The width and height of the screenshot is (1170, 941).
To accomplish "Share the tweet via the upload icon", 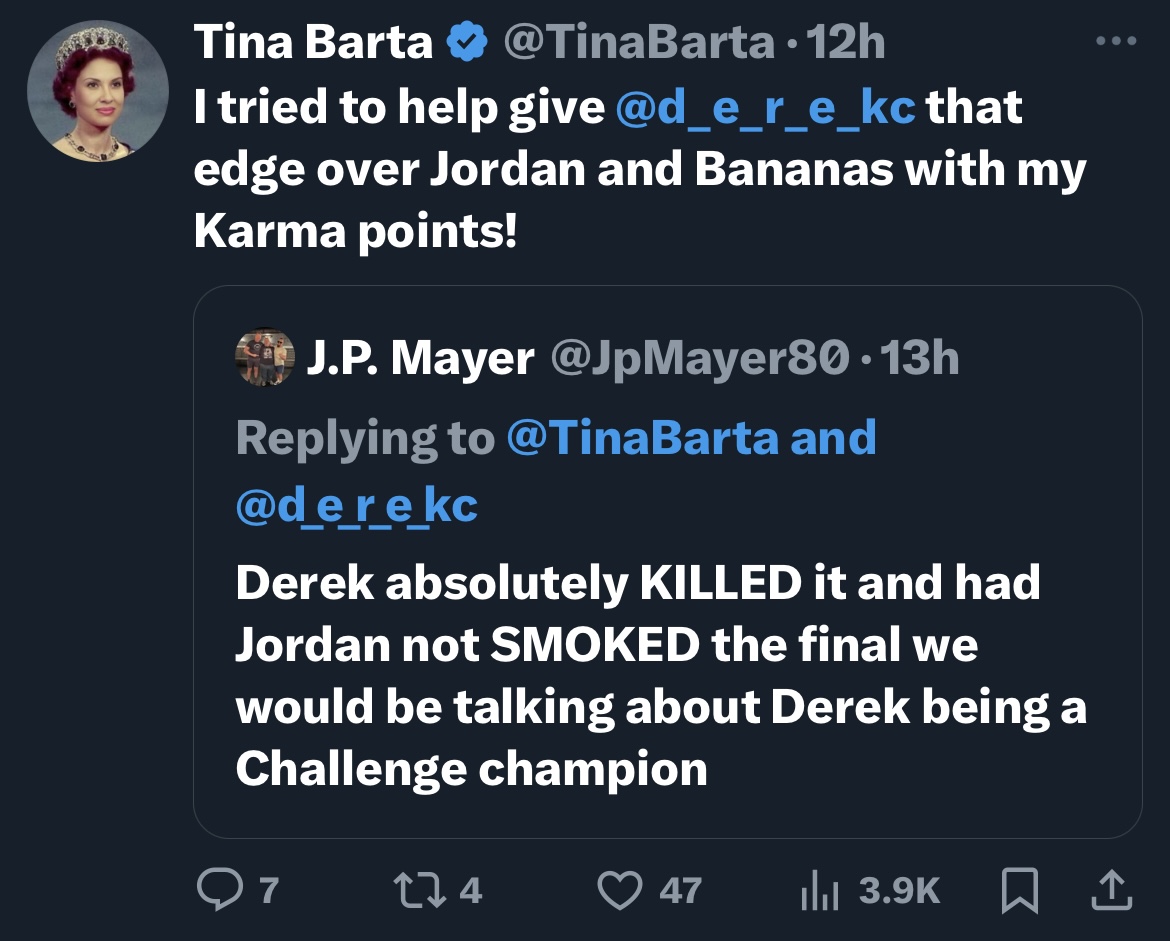I will click(1112, 890).
